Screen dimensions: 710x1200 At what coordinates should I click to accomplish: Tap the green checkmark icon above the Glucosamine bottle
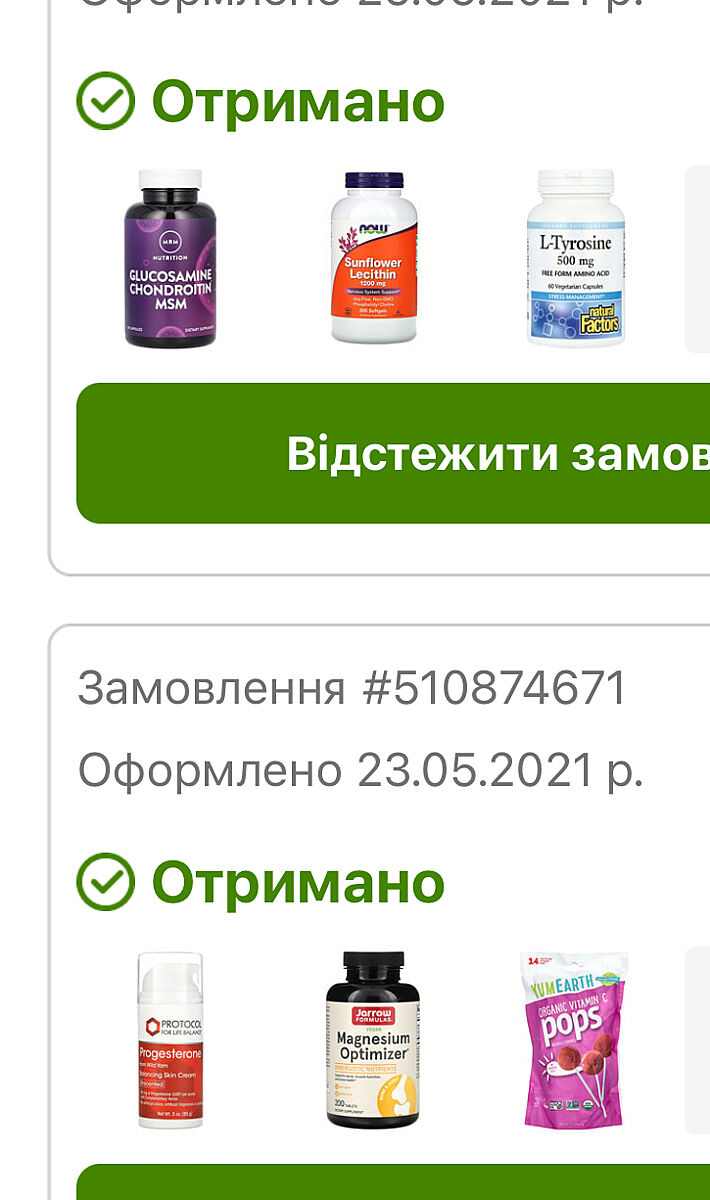click(x=105, y=101)
